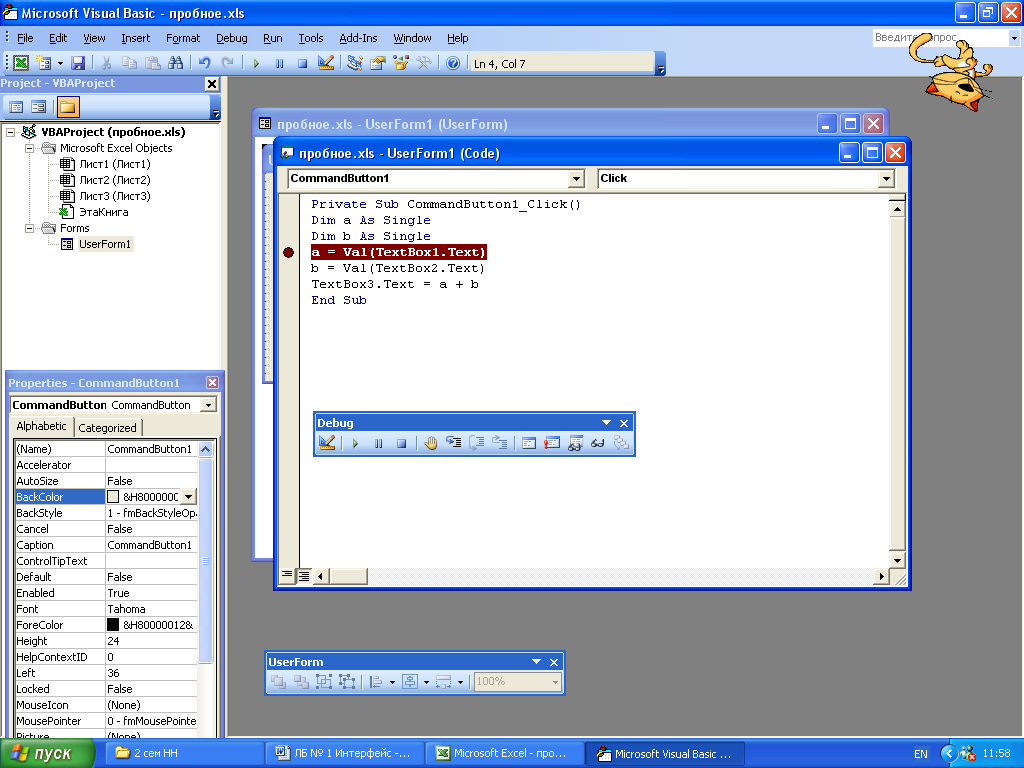This screenshot has height=768, width=1024.
Task: Open UserForm toolbar options arrow
Action: pyautogui.click(x=536, y=662)
